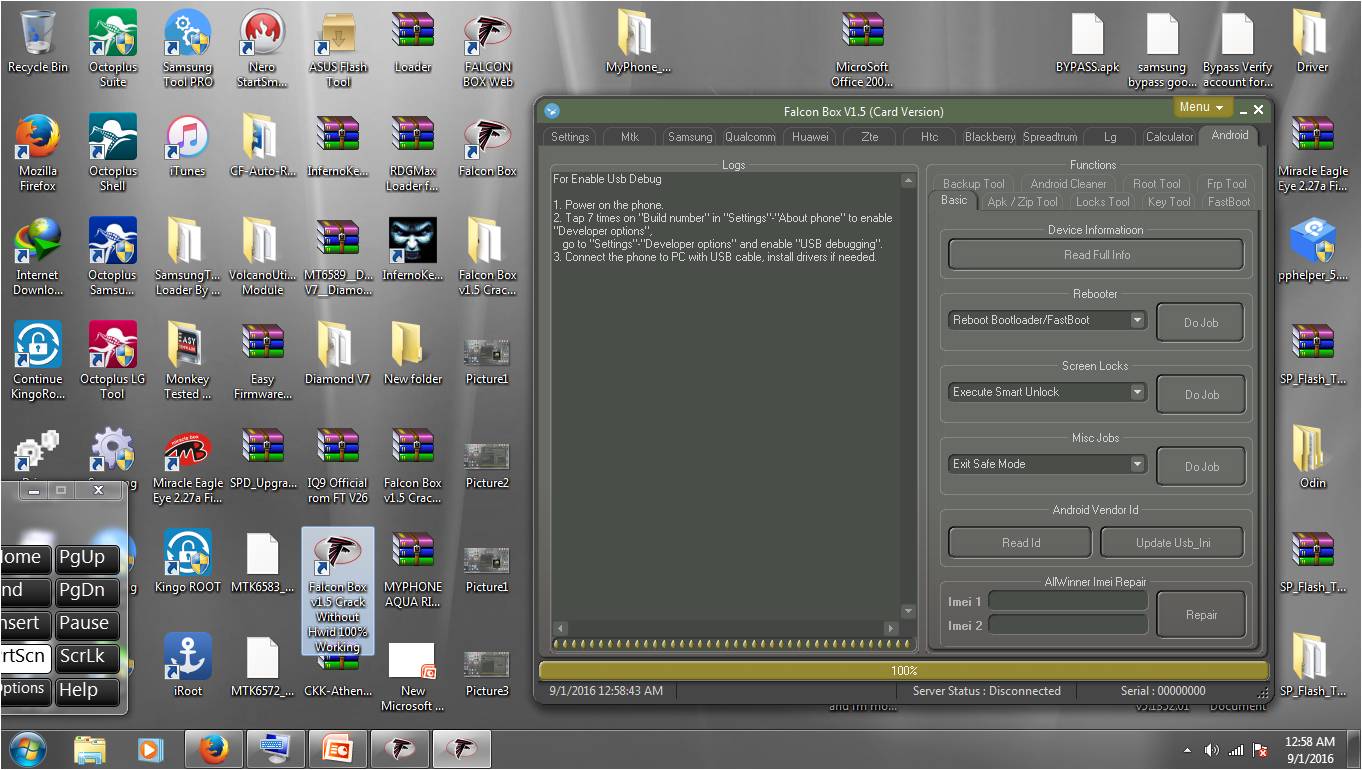Click Do Job in the Screen Locks section

[x=1201, y=395]
